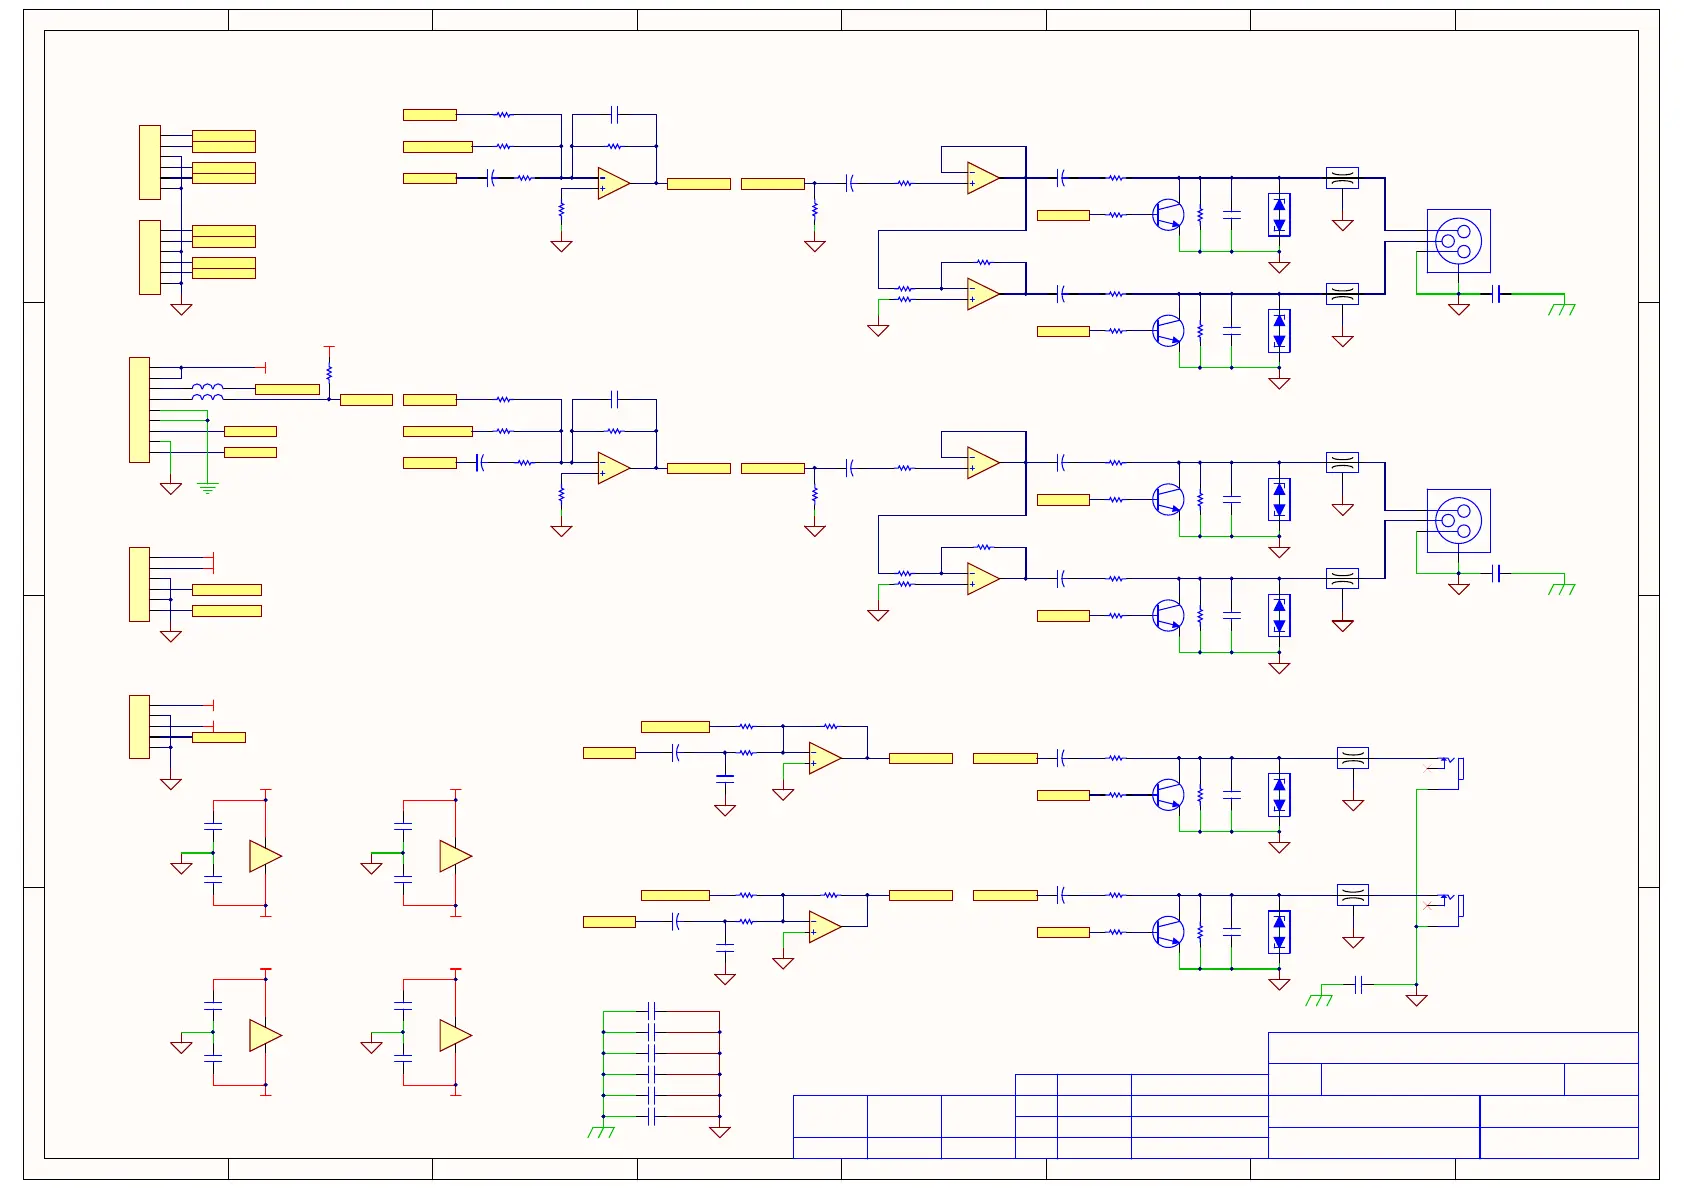Click the red power port above the vertical resistor
Viewport: 1684px width, 1190px height.
(x=329, y=348)
